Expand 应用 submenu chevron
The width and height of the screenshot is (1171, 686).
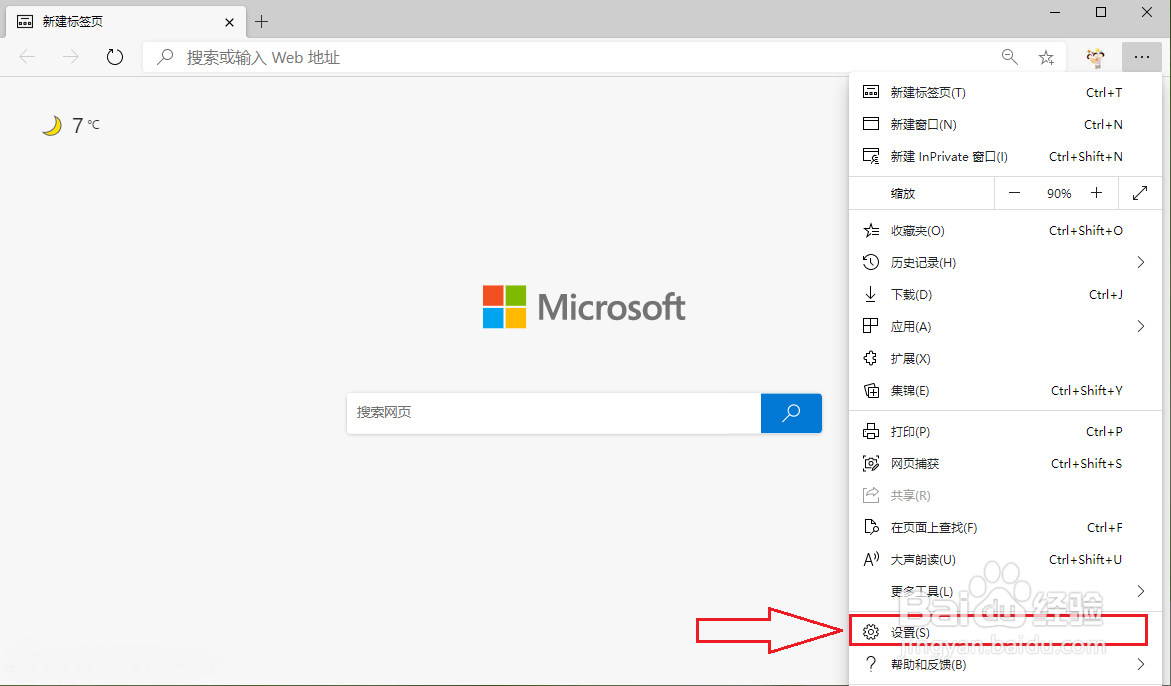coord(1140,326)
